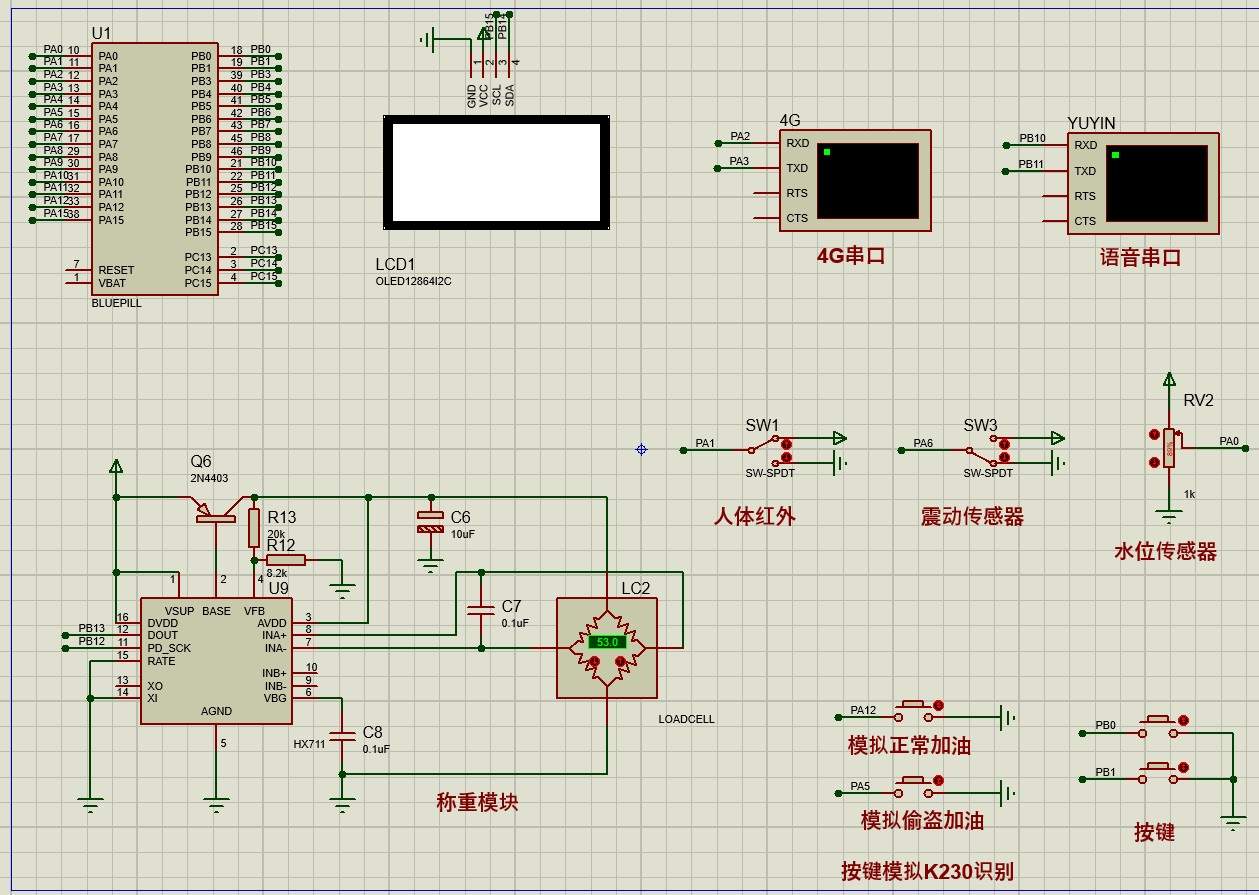Select the "震动传感器" label text

point(972,516)
